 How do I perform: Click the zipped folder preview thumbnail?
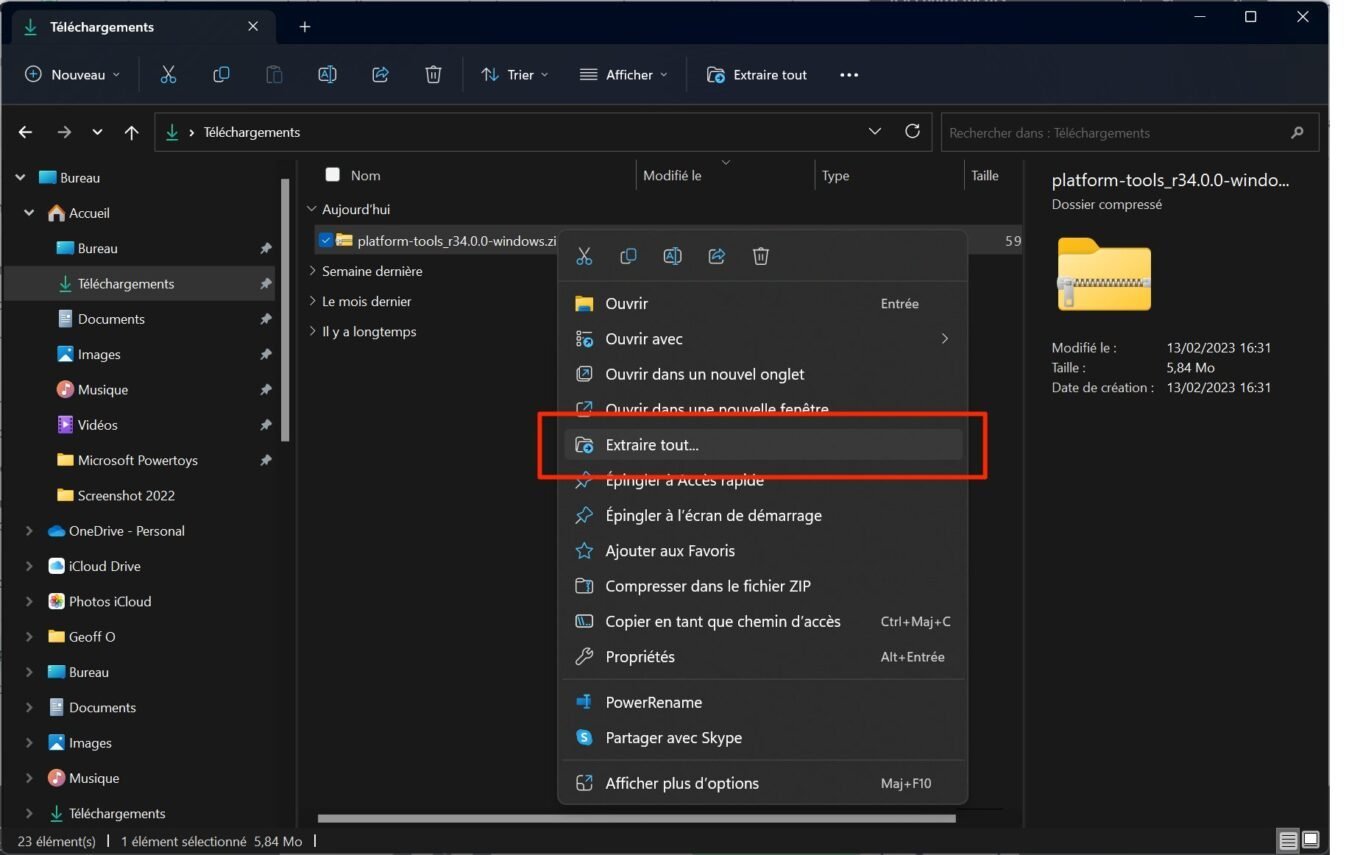coord(1104,274)
